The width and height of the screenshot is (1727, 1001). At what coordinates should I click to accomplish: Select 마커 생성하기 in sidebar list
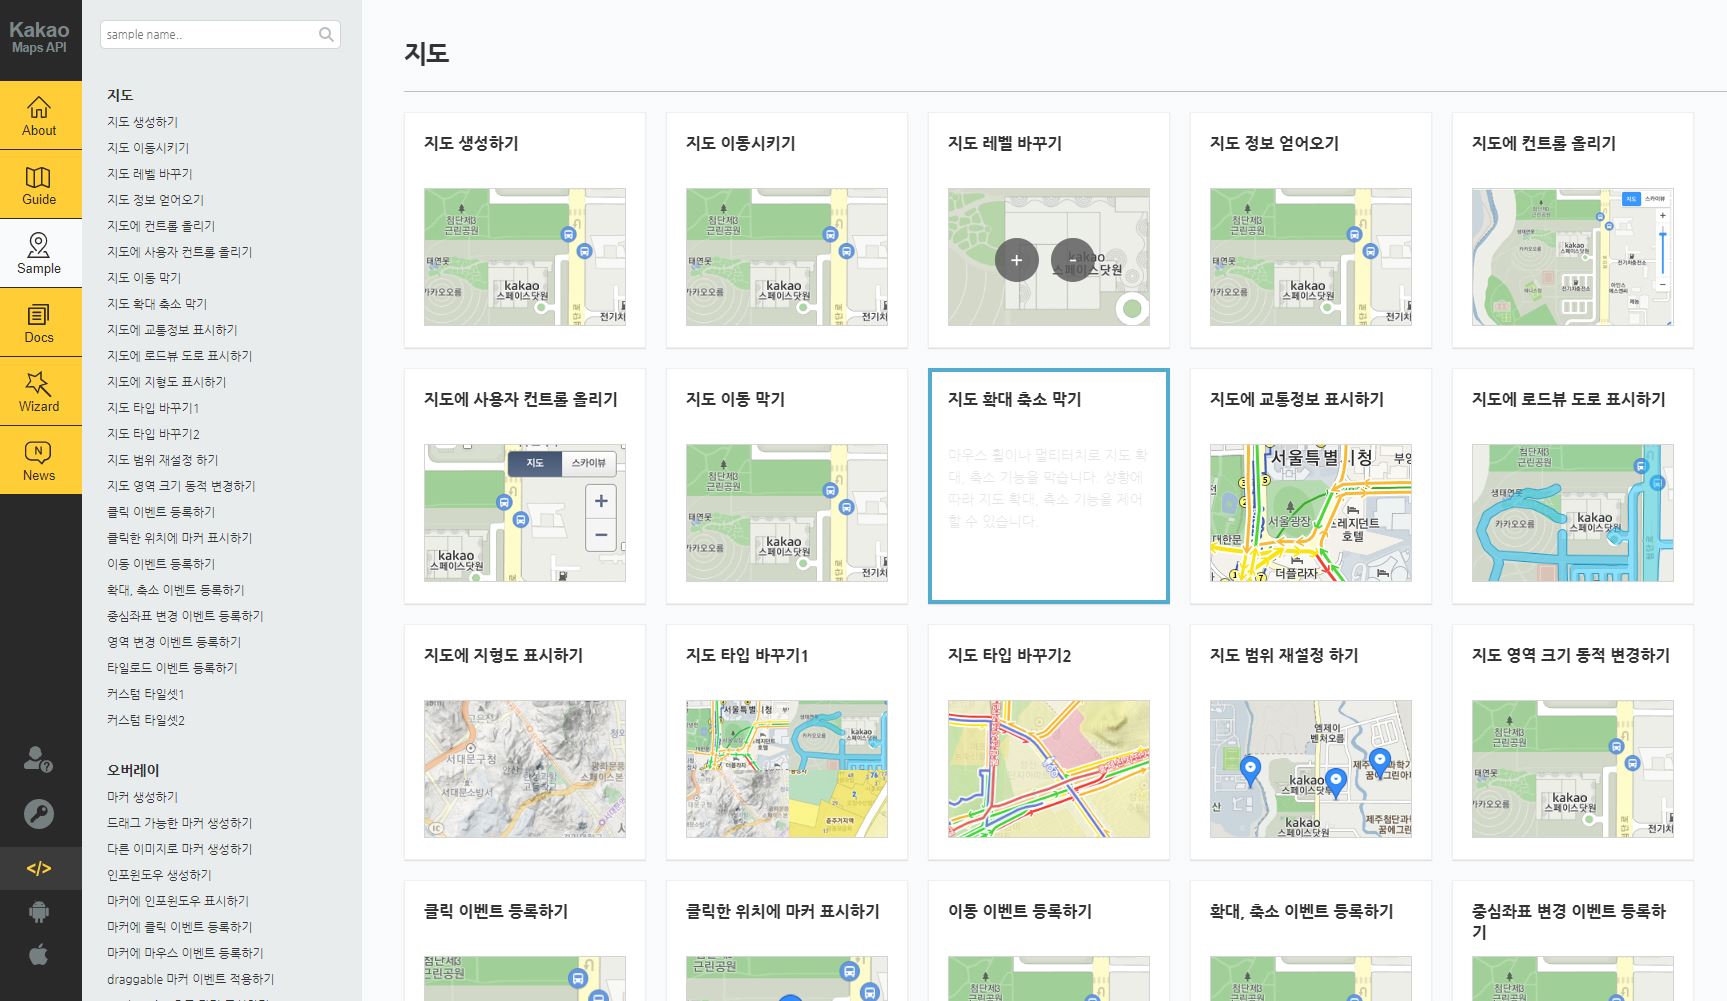(143, 797)
